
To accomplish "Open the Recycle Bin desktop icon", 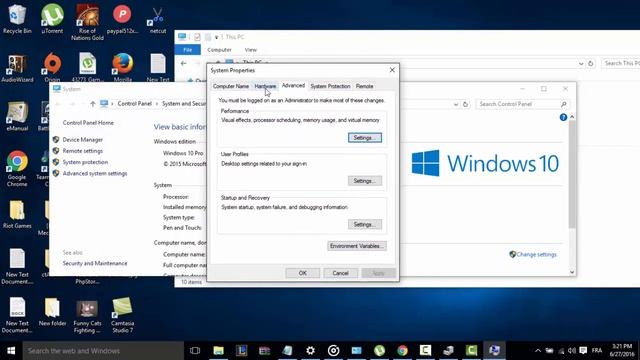I will [x=17, y=19].
